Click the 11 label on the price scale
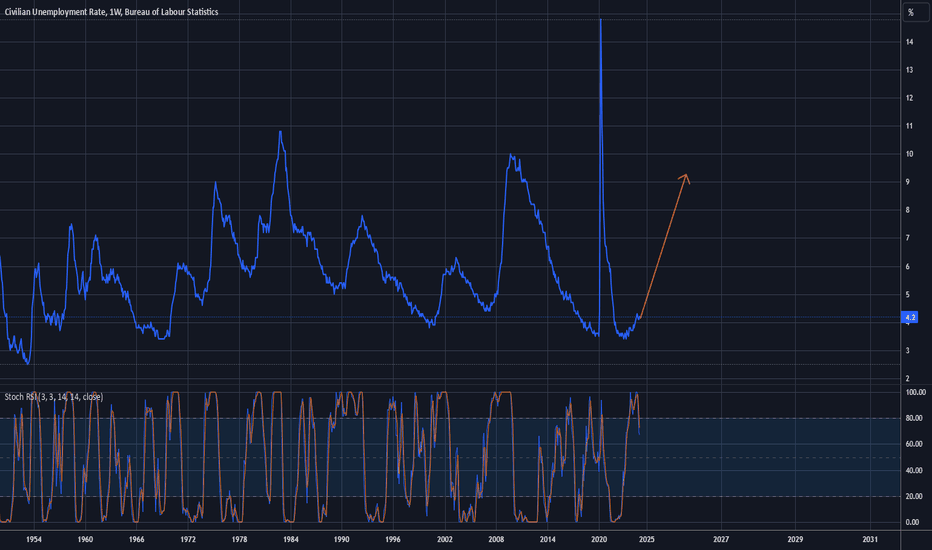The image size is (932, 550). pos(909,126)
